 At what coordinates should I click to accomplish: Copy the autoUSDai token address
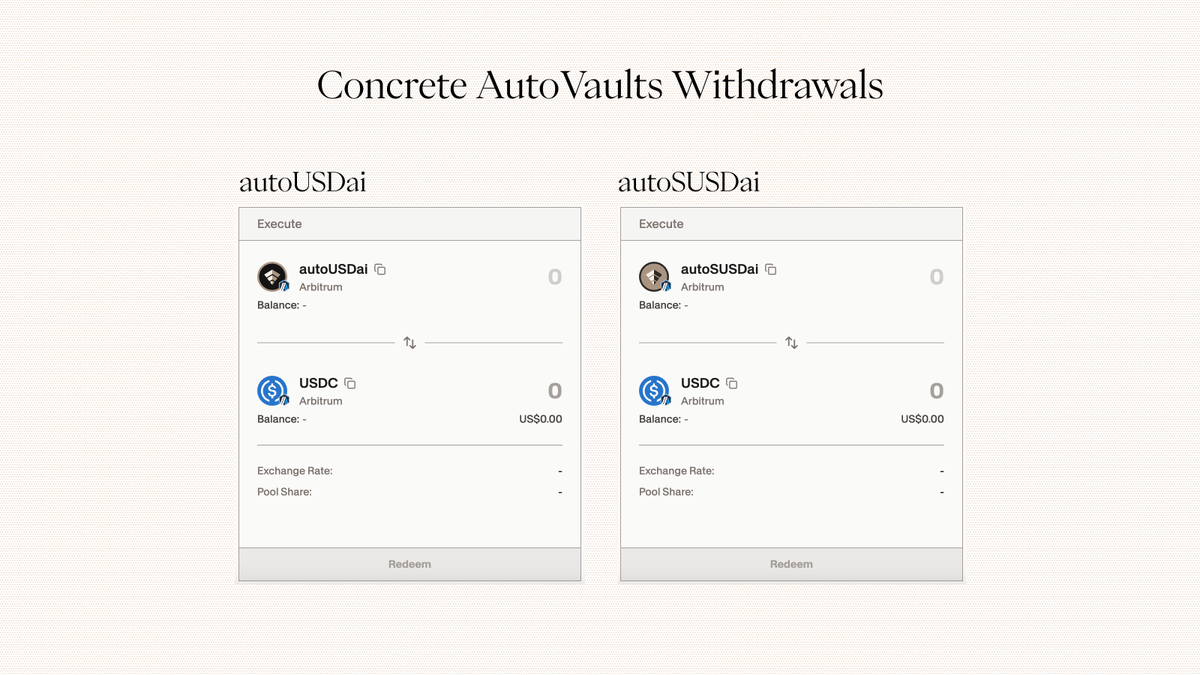pos(381,270)
